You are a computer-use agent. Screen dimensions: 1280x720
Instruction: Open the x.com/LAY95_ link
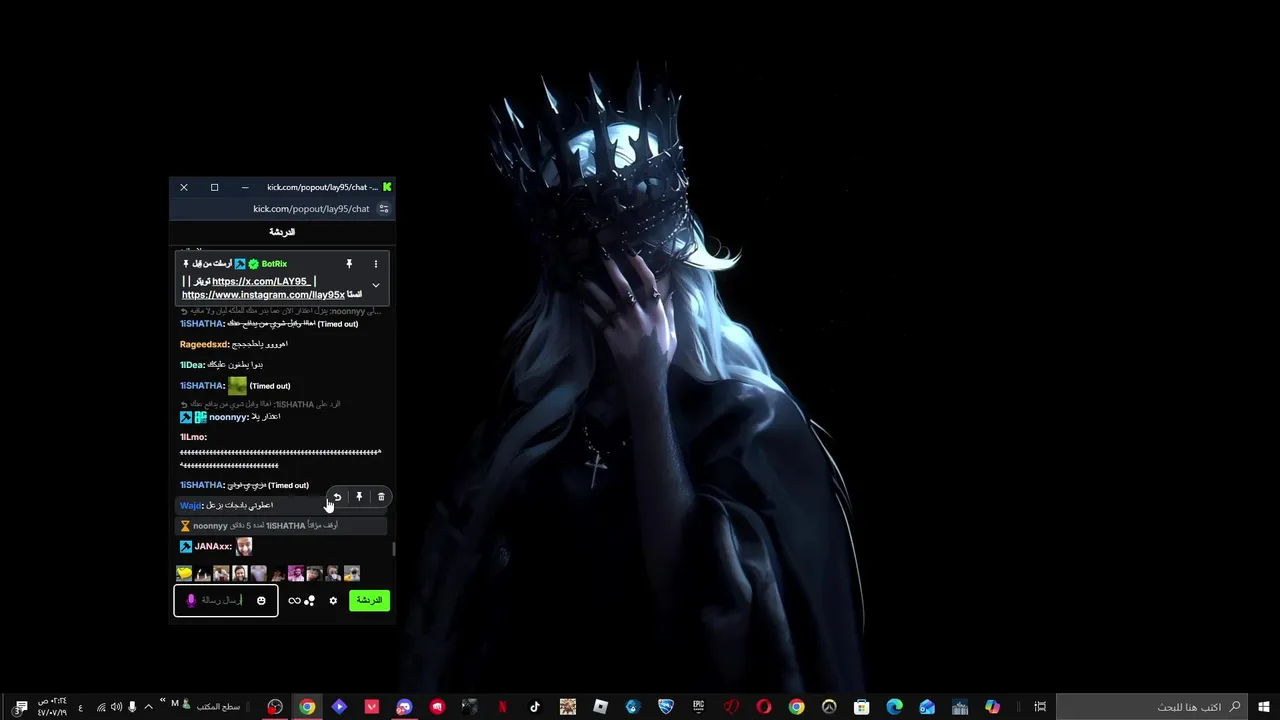click(261, 281)
